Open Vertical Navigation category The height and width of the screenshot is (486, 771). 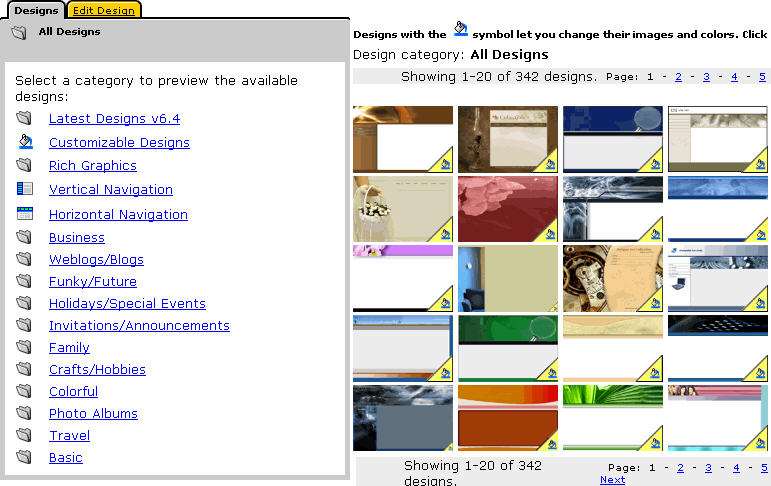point(111,189)
